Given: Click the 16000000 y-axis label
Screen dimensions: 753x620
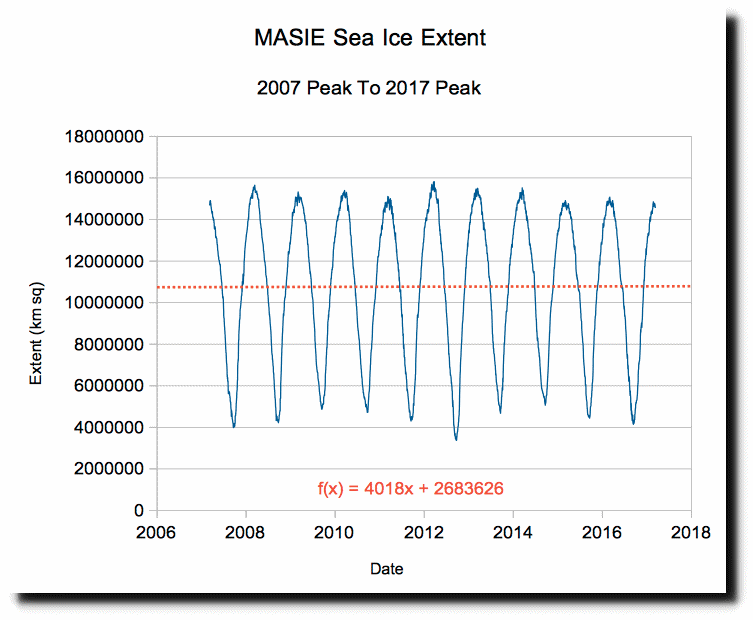Looking at the screenshot, I should (x=104, y=178).
